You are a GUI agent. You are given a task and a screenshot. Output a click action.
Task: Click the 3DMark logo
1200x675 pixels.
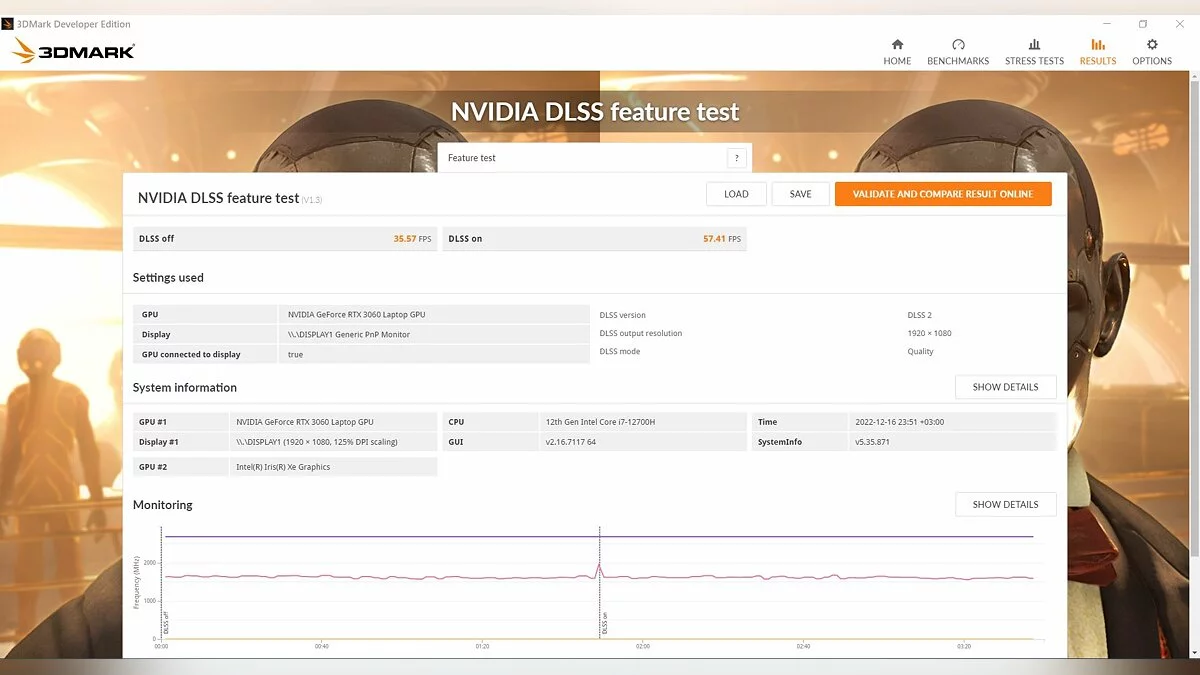click(74, 51)
